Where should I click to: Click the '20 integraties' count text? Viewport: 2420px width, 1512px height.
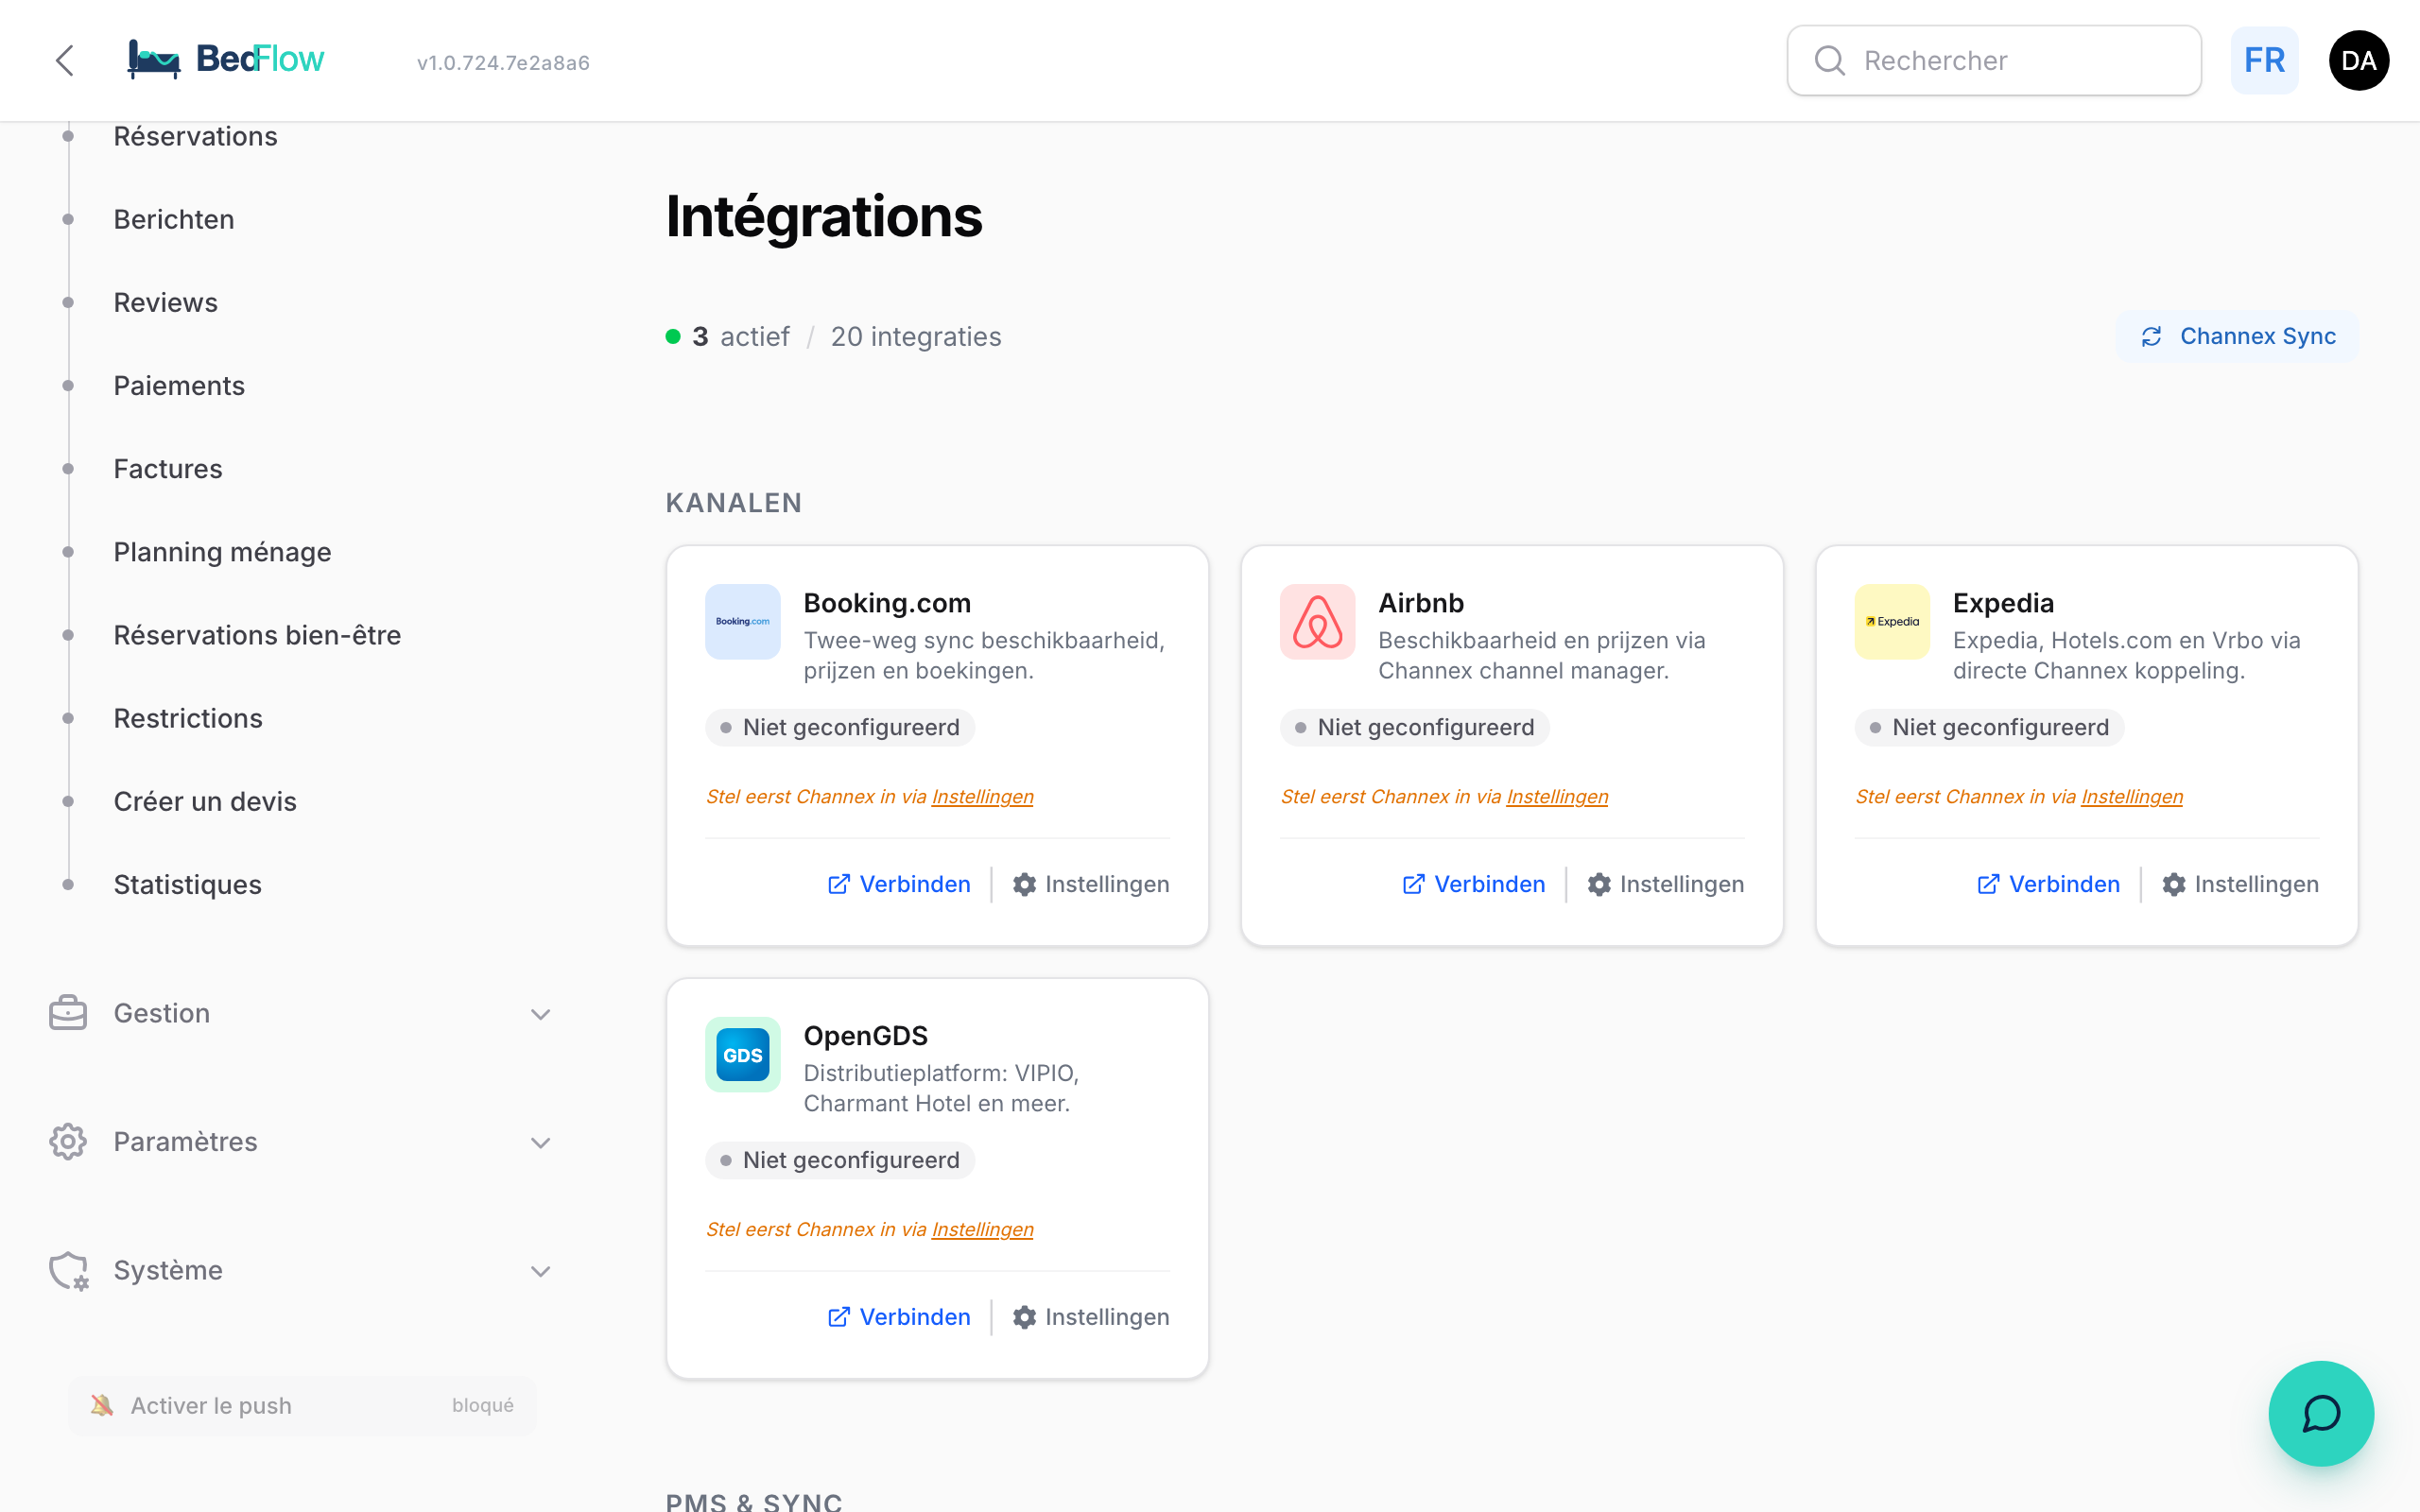(916, 337)
